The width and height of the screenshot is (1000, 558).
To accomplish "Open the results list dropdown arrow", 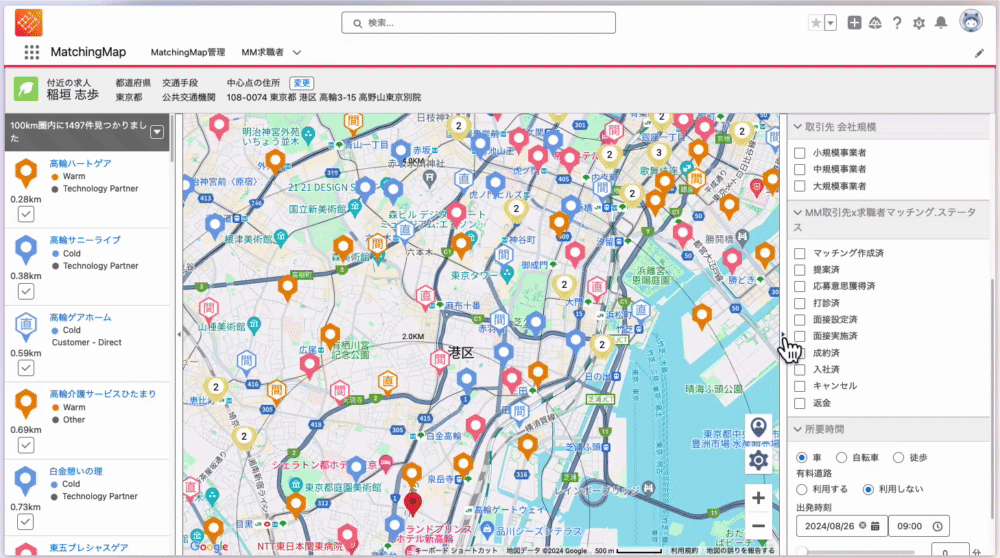I will [157, 131].
